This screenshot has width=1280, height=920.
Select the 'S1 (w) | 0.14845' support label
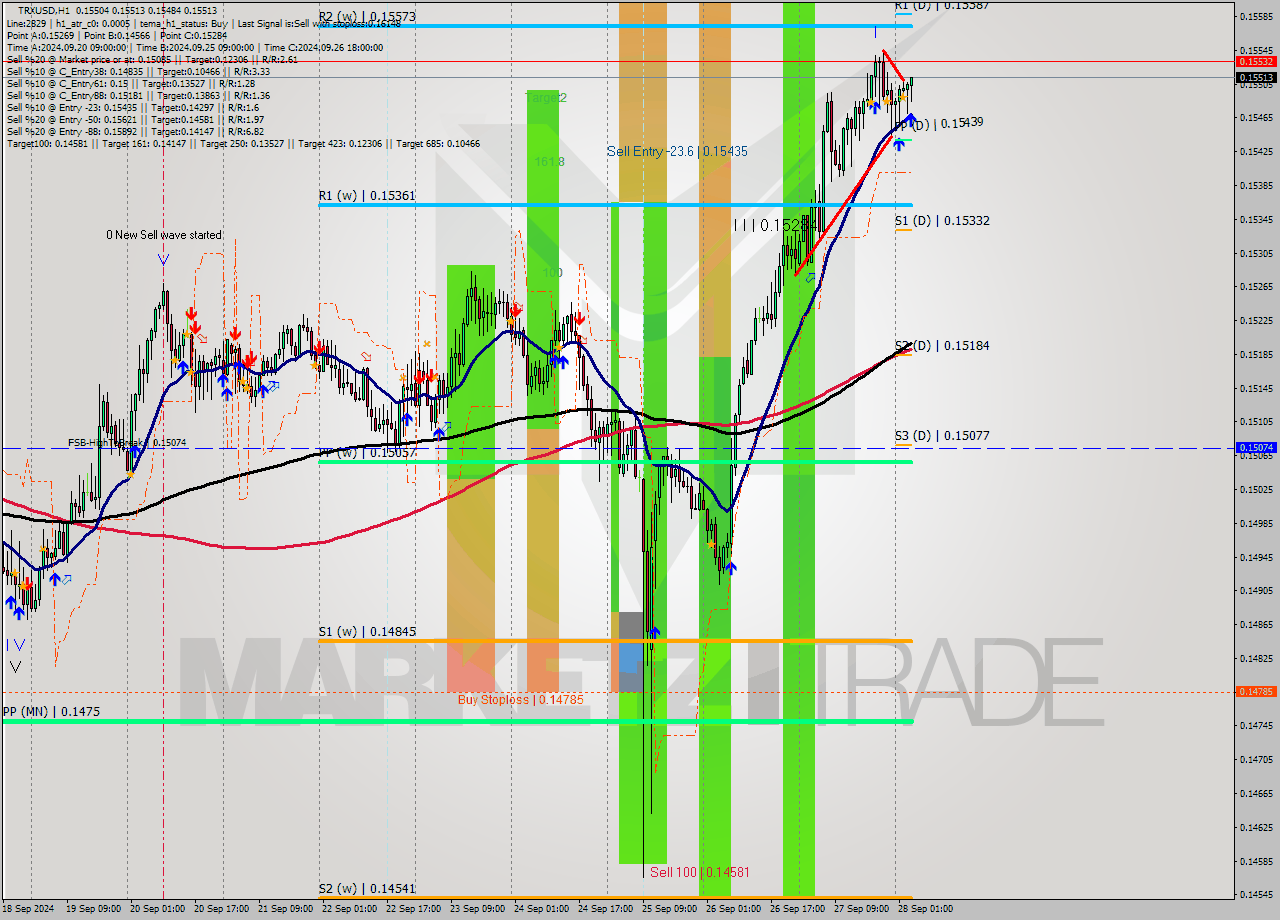point(367,632)
